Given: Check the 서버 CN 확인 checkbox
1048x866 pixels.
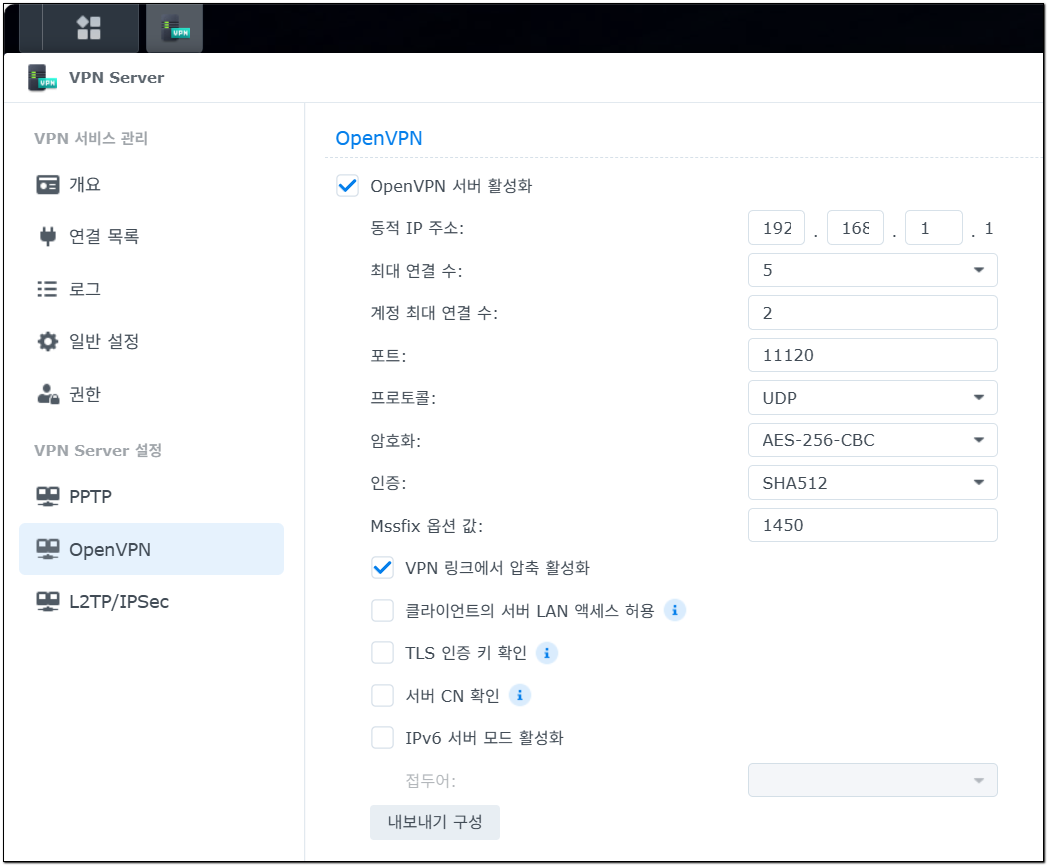Looking at the screenshot, I should point(382,695).
